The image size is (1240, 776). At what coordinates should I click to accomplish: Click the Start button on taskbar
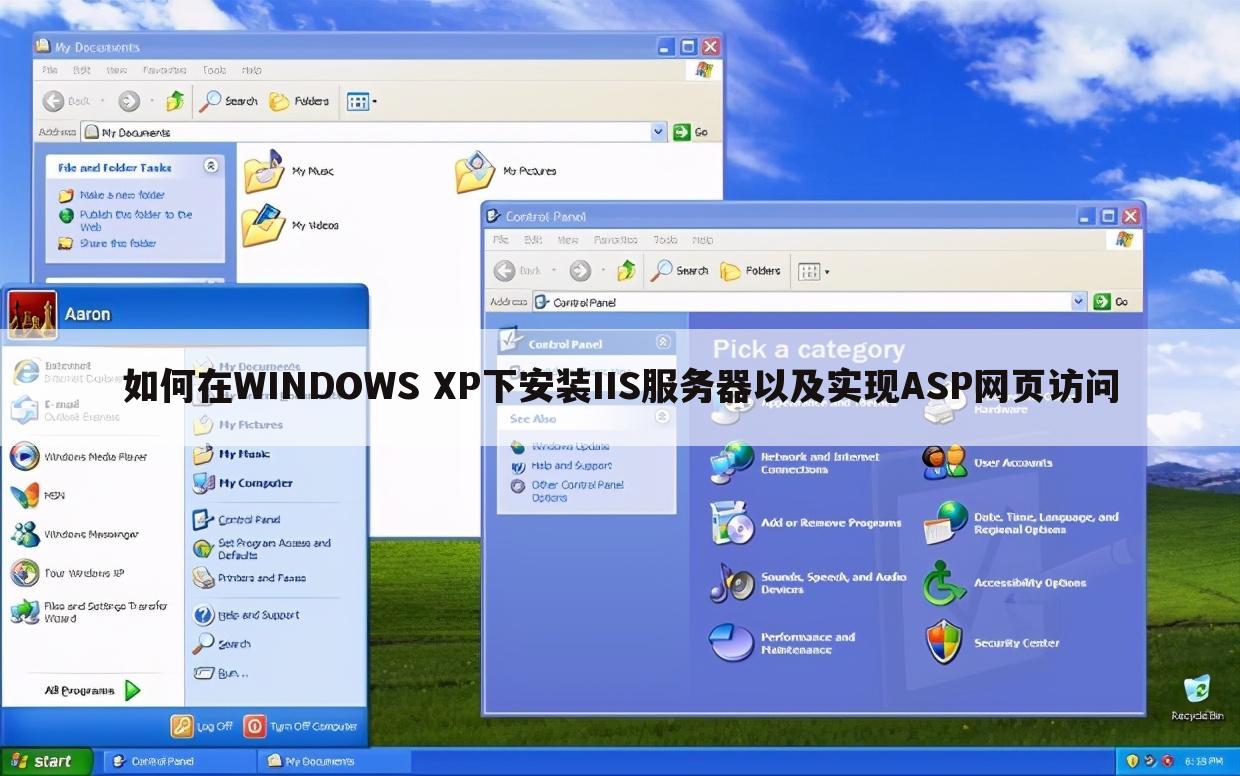46,761
